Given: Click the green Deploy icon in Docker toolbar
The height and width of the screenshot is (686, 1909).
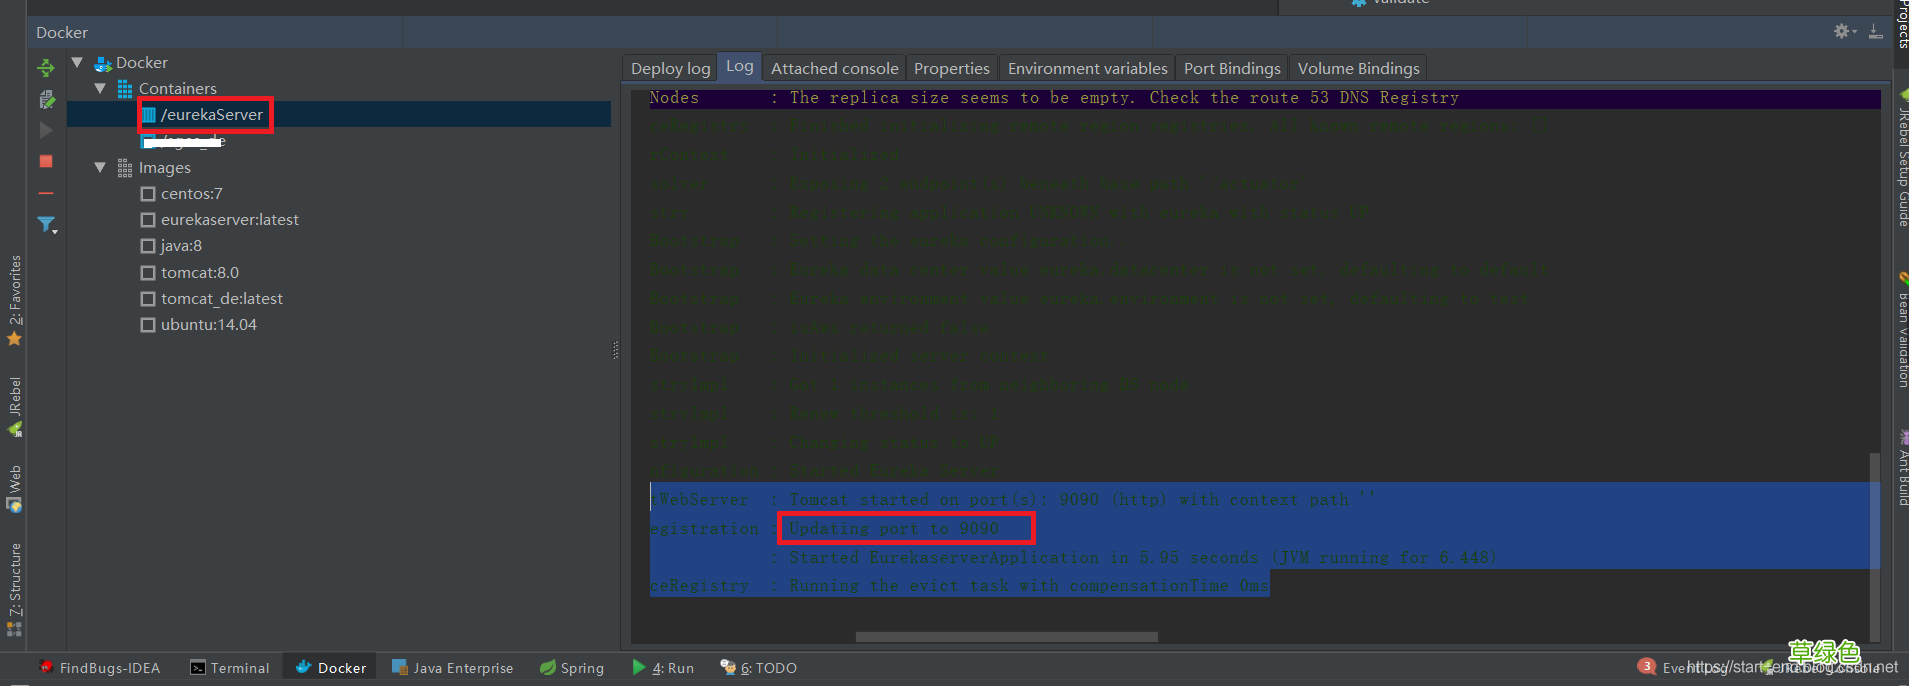Looking at the screenshot, I should [46, 68].
